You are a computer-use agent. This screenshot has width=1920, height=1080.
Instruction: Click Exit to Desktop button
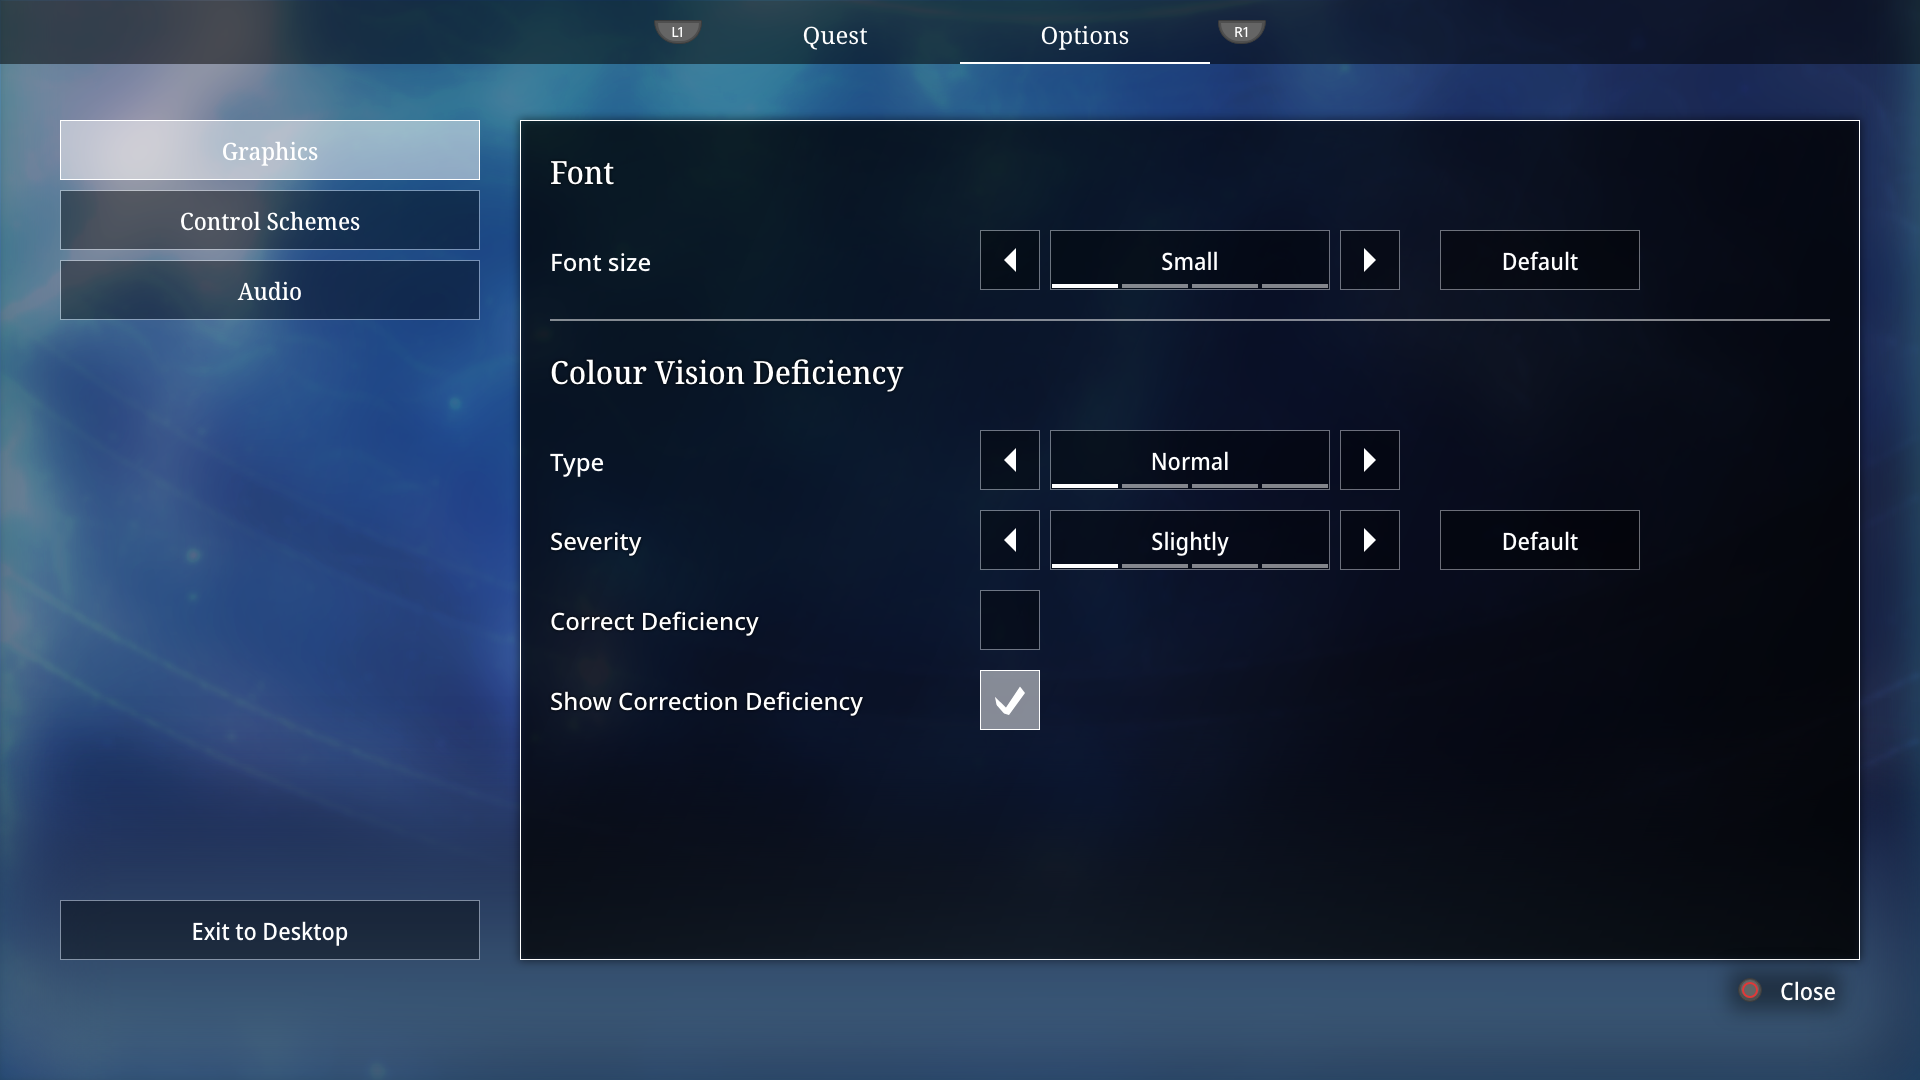[270, 930]
